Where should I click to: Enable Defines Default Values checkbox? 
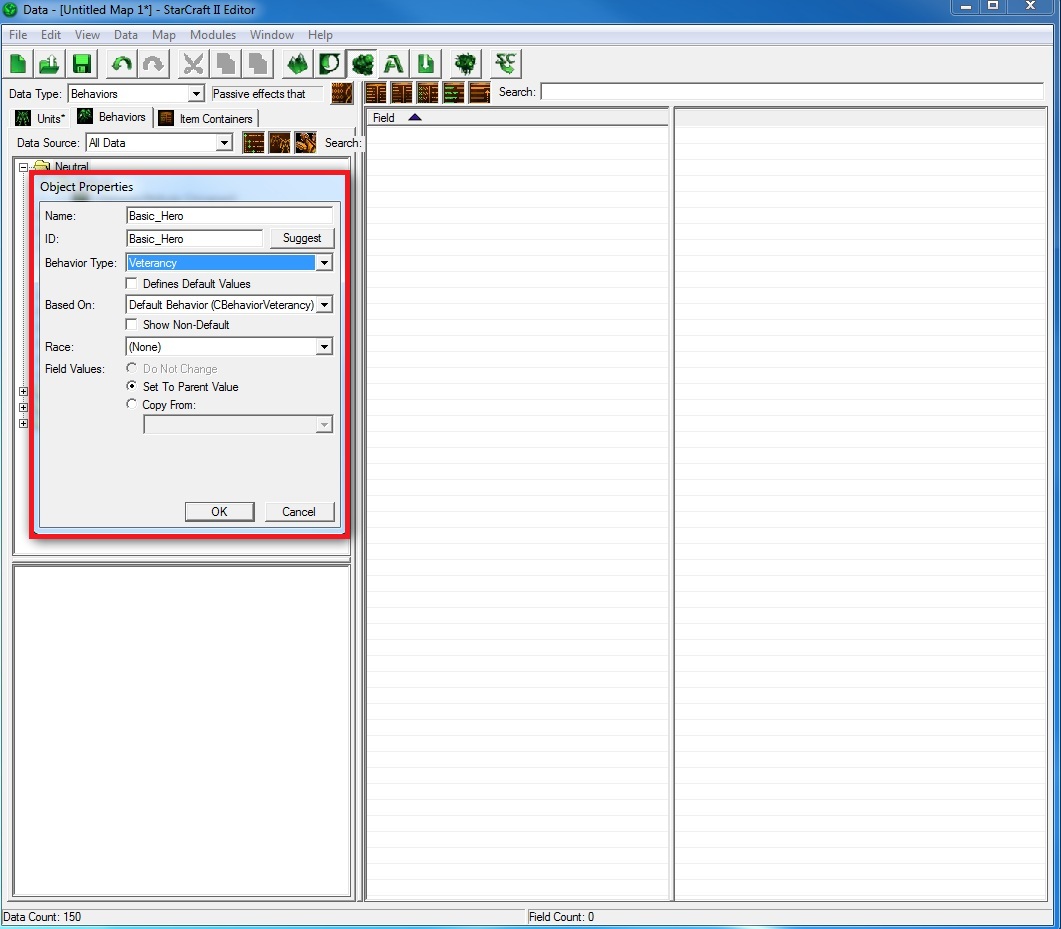[132, 284]
